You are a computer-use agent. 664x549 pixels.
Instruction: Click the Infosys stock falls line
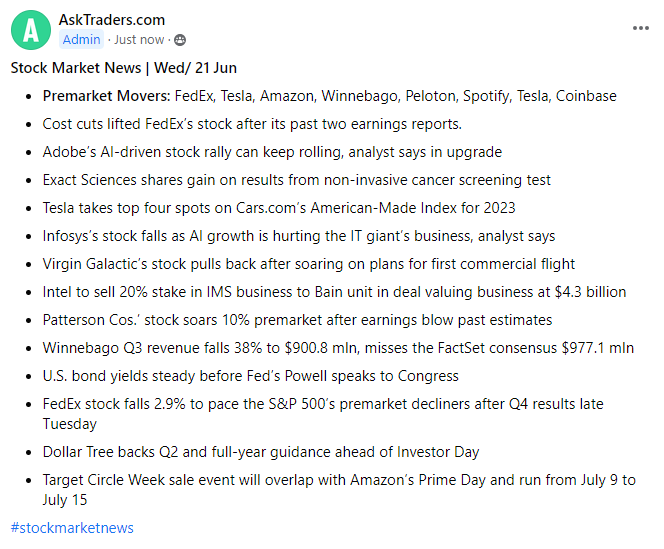click(x=298, y=236)
